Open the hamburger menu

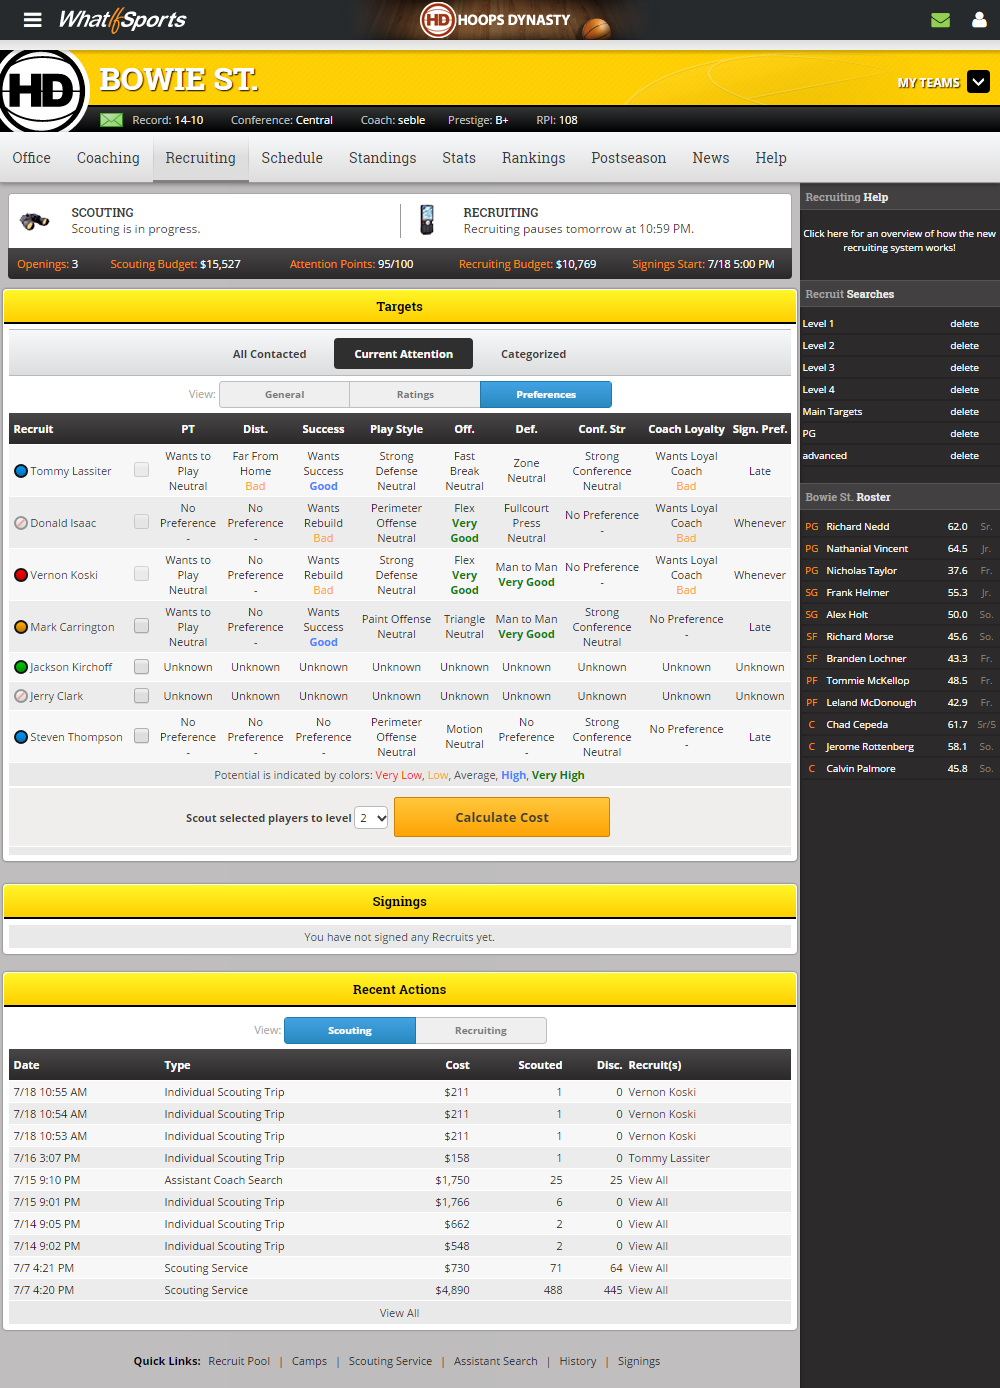[32, 20]
